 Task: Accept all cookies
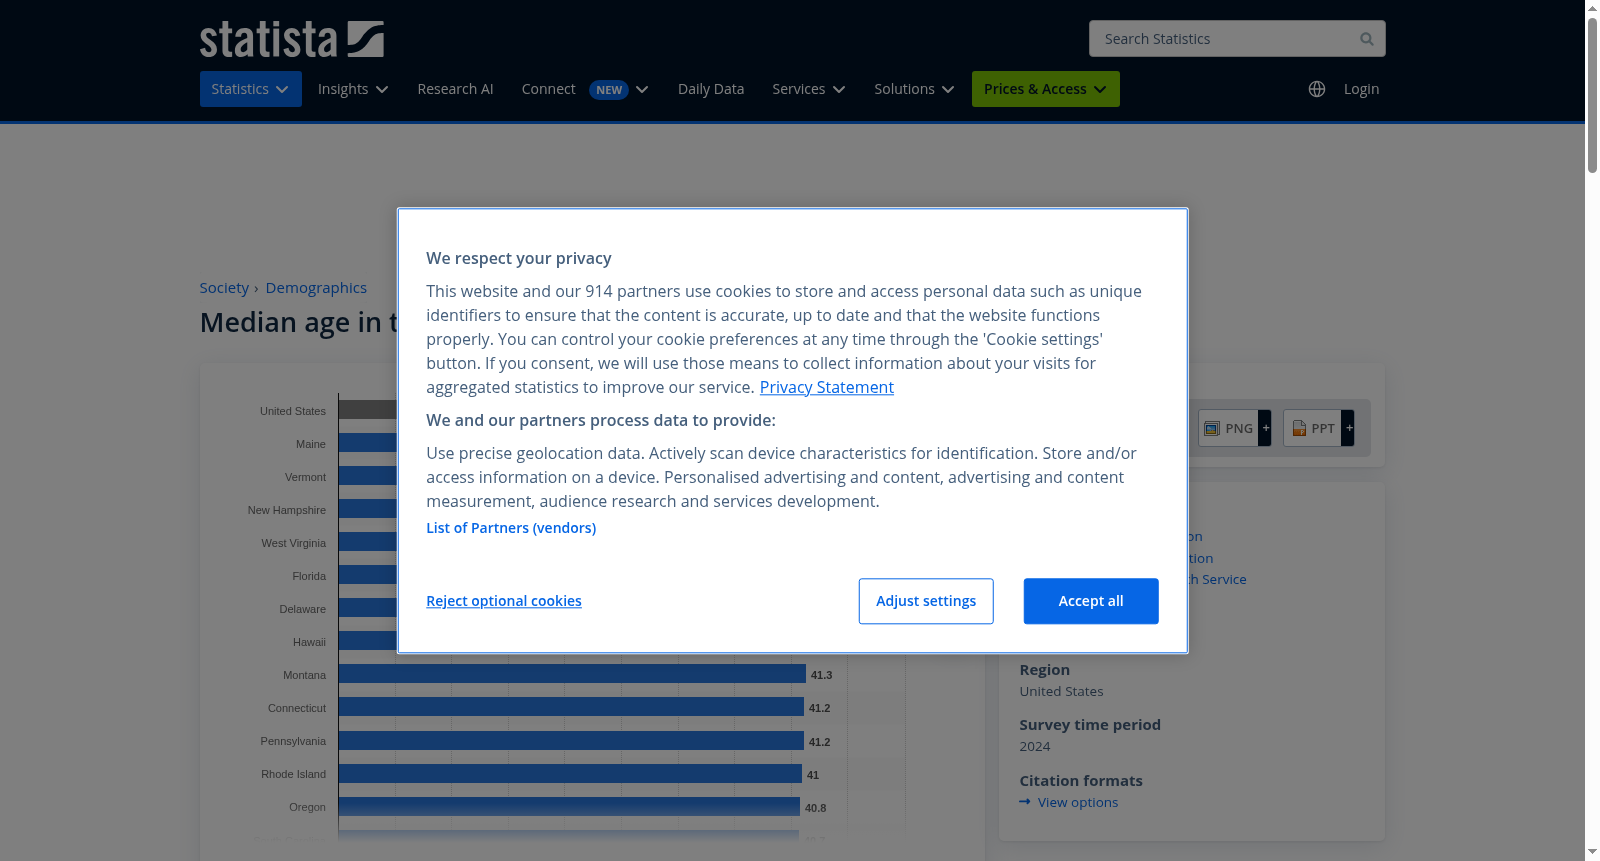[1091, 601]
